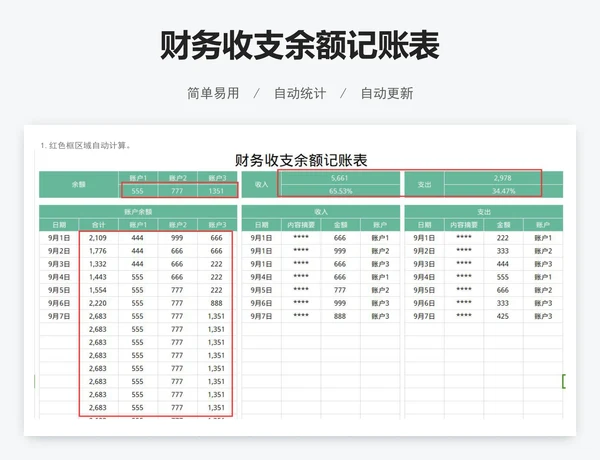Select the 余额 summary label cell
This screenshot has height=460, width=600.
(79, 184)
